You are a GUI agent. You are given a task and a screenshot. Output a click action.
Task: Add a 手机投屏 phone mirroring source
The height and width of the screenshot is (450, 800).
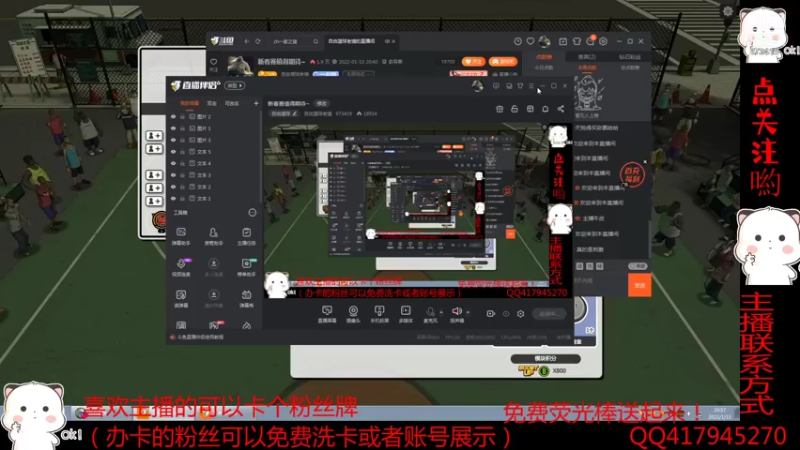coord(379,314)
